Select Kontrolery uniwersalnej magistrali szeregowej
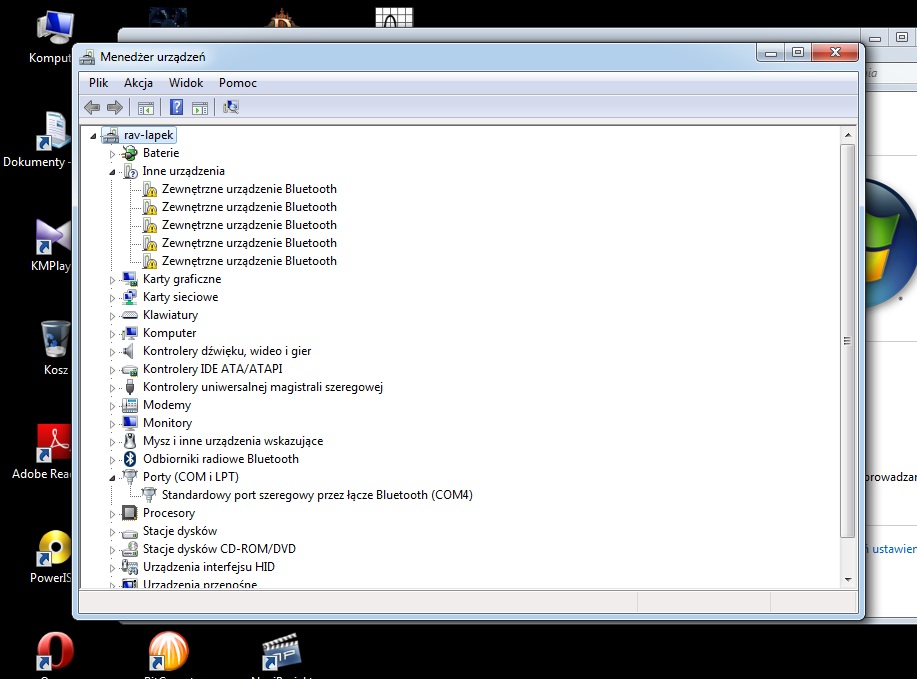The height and width of the screenshot is (679, 917). (263, 387)
